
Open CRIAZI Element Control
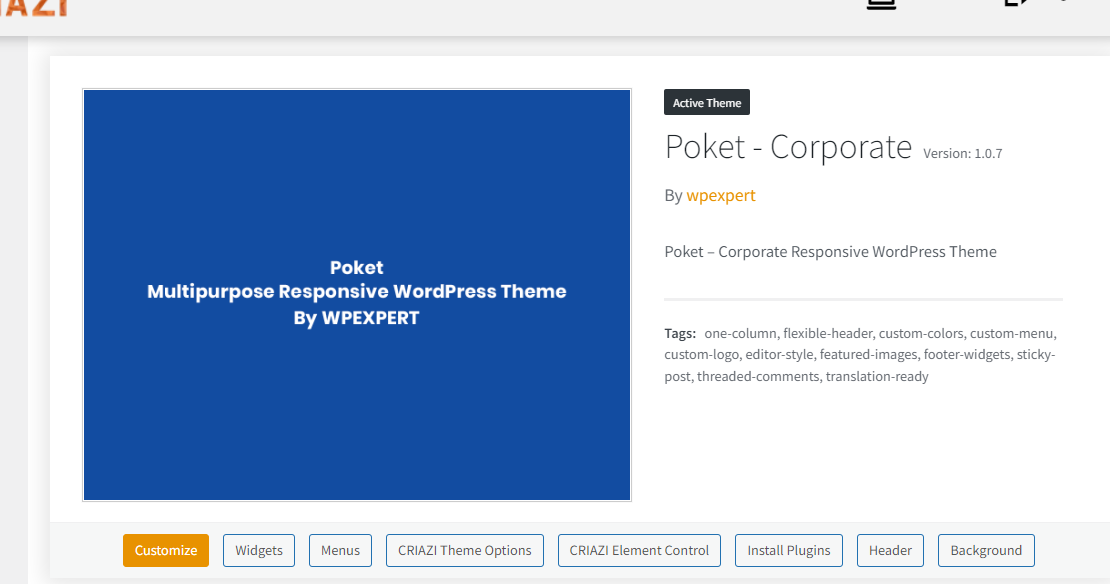[x=639, y=550]
